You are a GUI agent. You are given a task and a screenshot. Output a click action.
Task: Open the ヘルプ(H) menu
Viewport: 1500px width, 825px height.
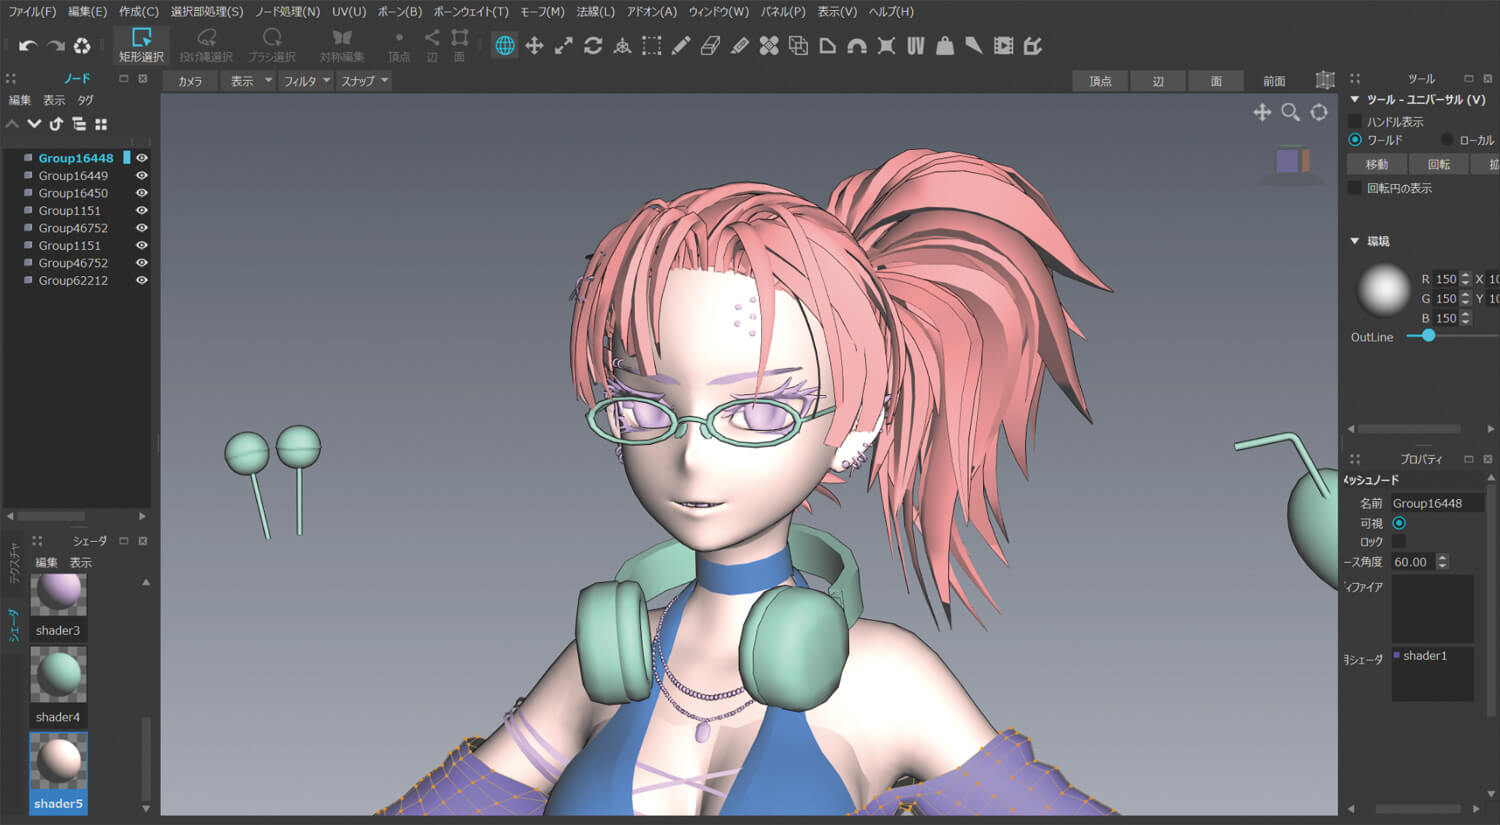pyautogui.click(x=891, y=12)
